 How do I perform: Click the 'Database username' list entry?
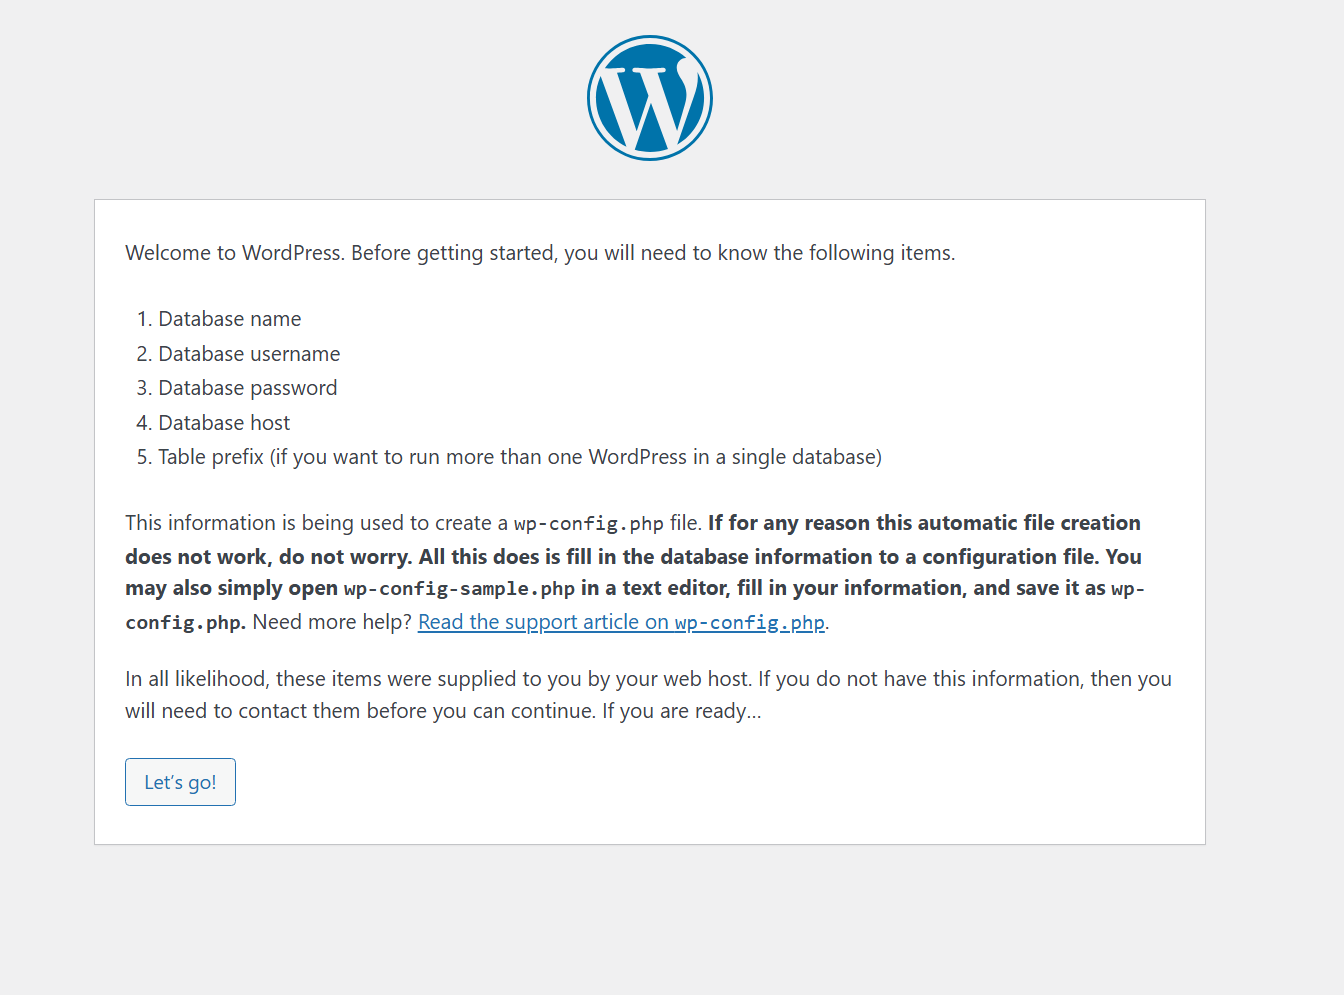coord(249,353)
